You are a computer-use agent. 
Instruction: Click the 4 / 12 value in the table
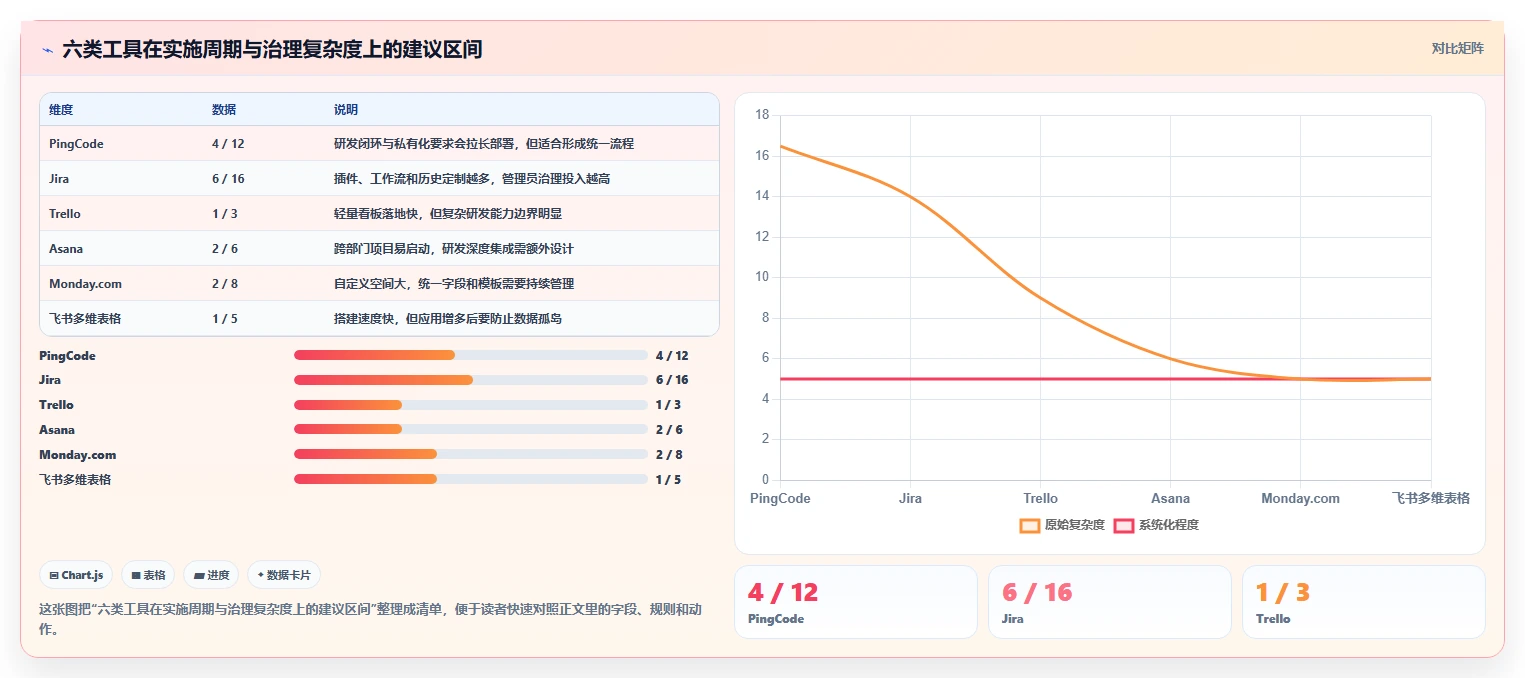(228, 144)
